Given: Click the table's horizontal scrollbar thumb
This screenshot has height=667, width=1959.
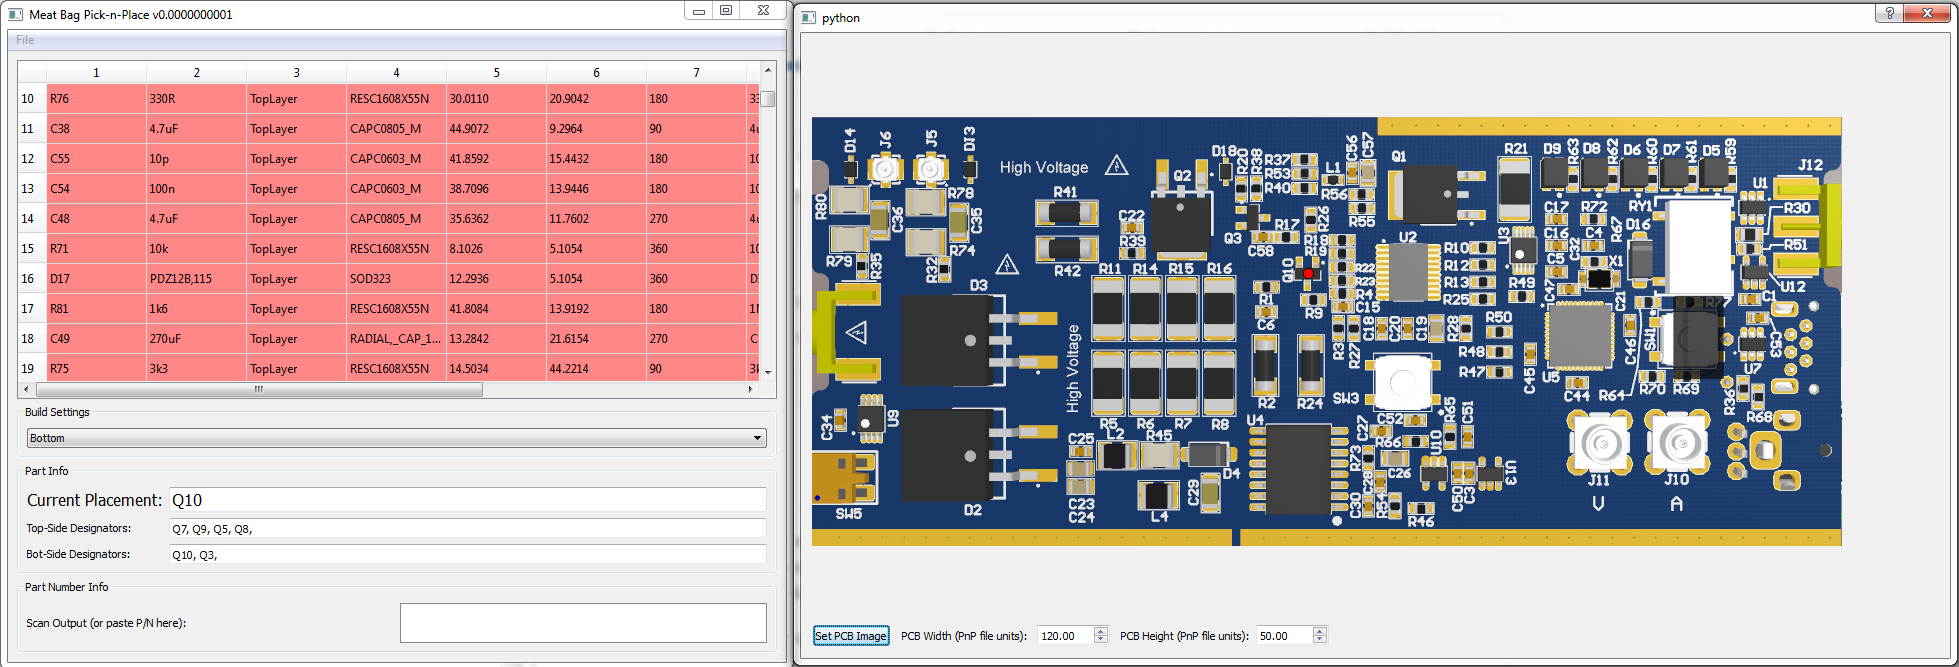Looking at the screenshot, I should [x=259, y=389].
